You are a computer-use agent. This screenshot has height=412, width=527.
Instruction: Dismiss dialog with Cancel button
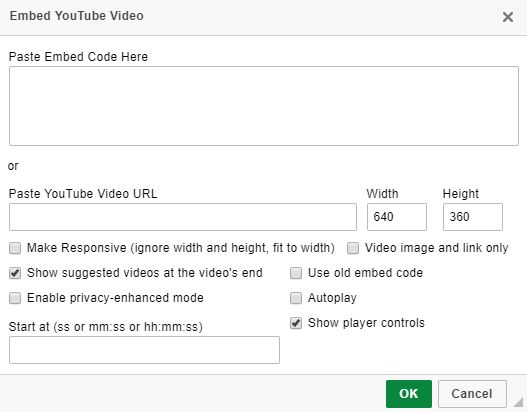click(x=472, y=394)
